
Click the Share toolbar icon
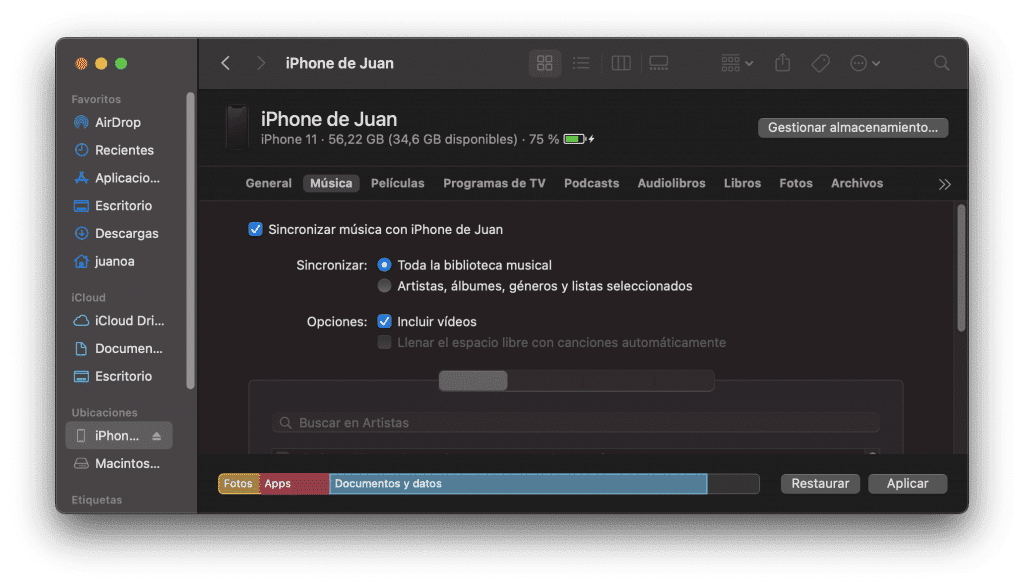pyautogui.click(x=782, y=63)
